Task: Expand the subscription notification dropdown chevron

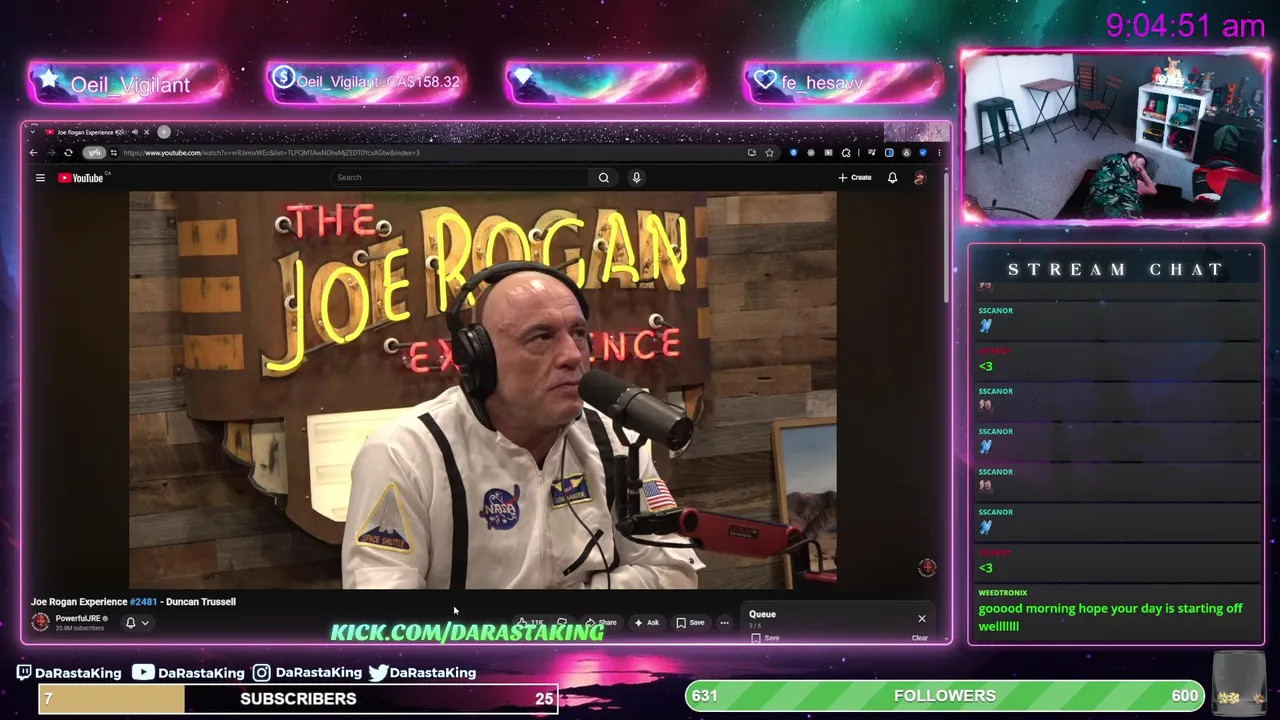Action: click(145, 623)
